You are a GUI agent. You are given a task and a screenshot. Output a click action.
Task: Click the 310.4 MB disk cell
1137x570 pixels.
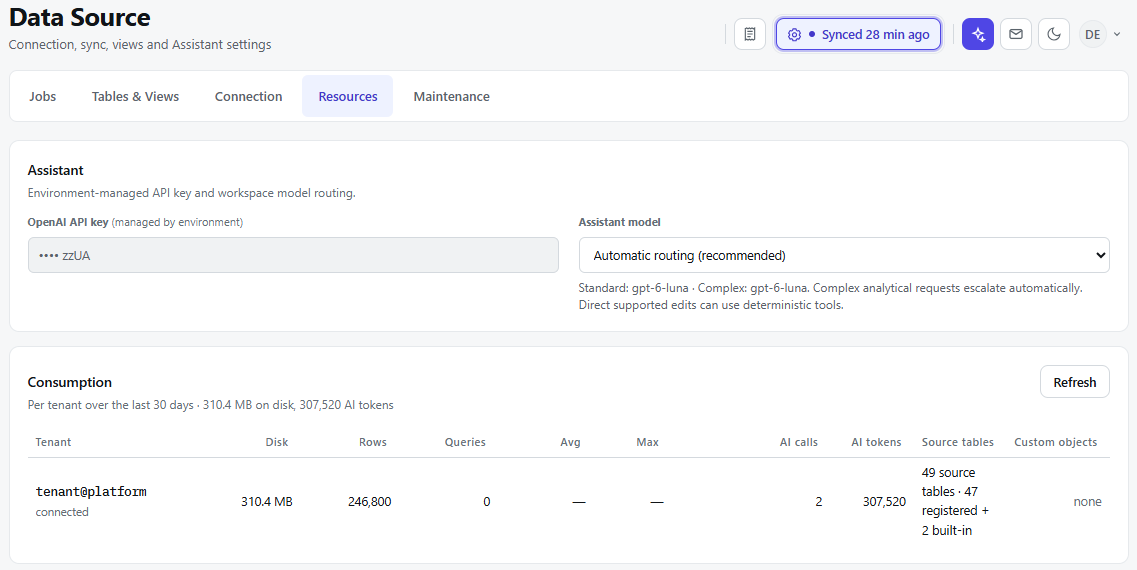(x=267, y=502)
